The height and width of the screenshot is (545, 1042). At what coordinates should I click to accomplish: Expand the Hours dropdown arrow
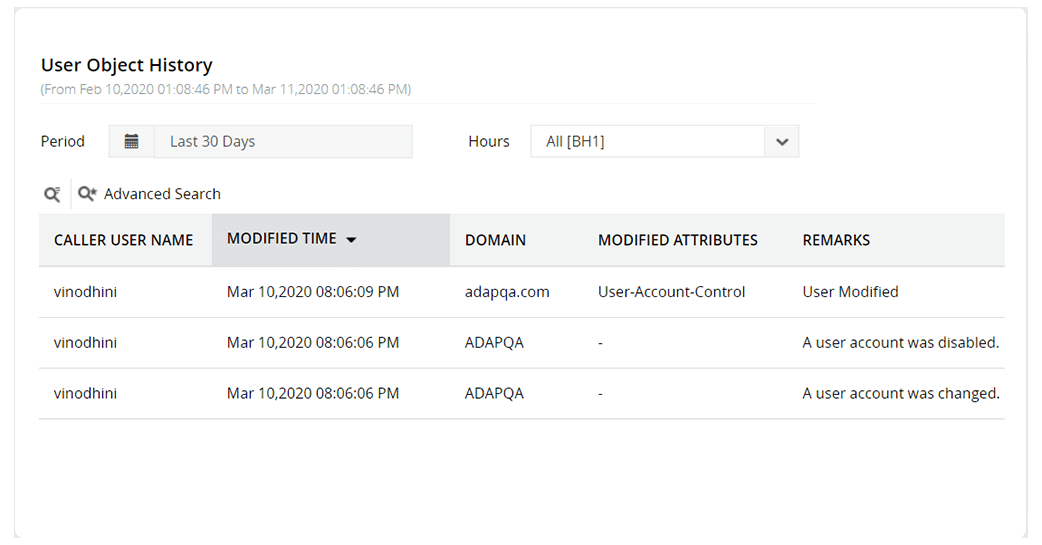tap(781, 141)
